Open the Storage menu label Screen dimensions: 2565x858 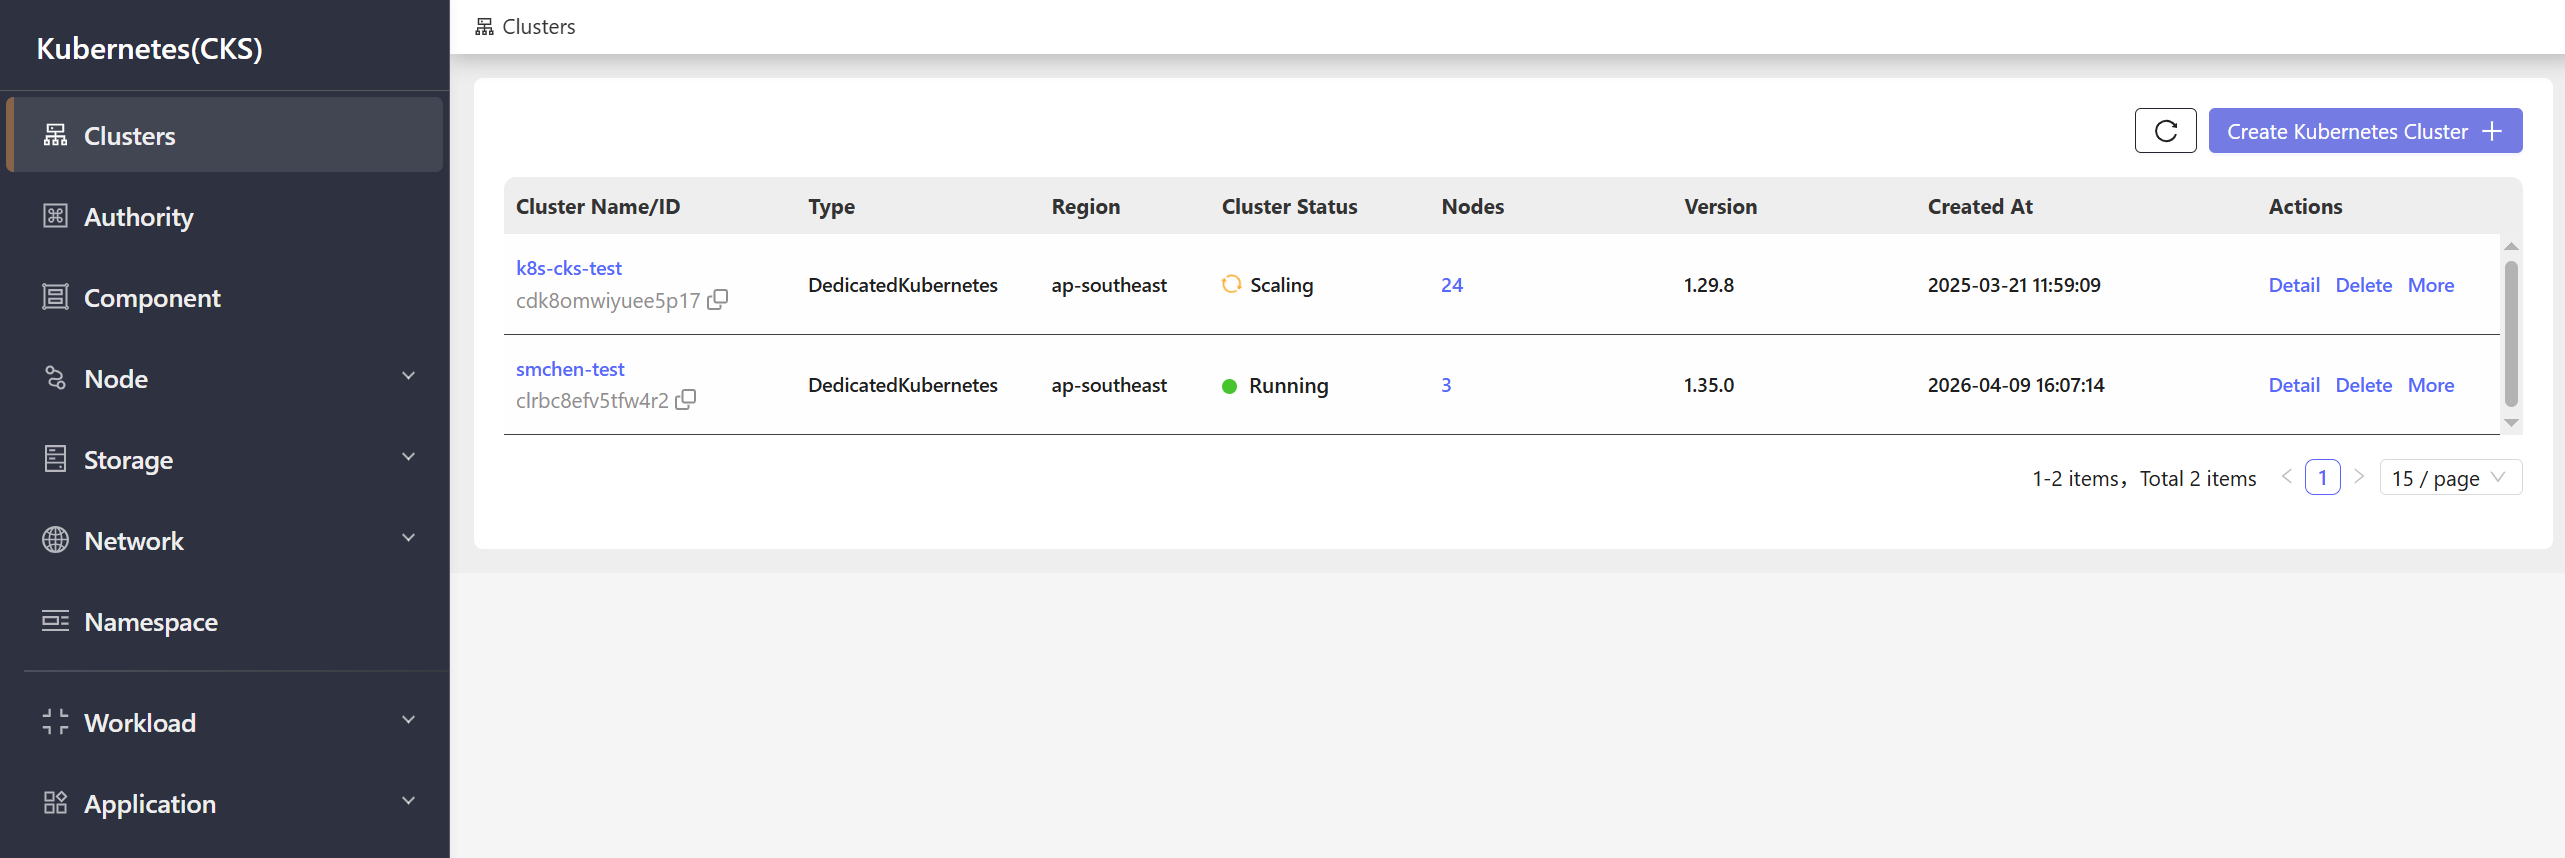pyautogui.click(x=128, y=460)
